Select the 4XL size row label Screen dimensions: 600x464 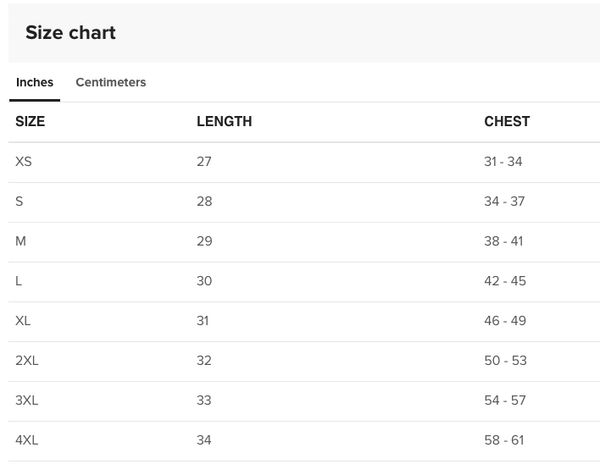coord(27,440)
